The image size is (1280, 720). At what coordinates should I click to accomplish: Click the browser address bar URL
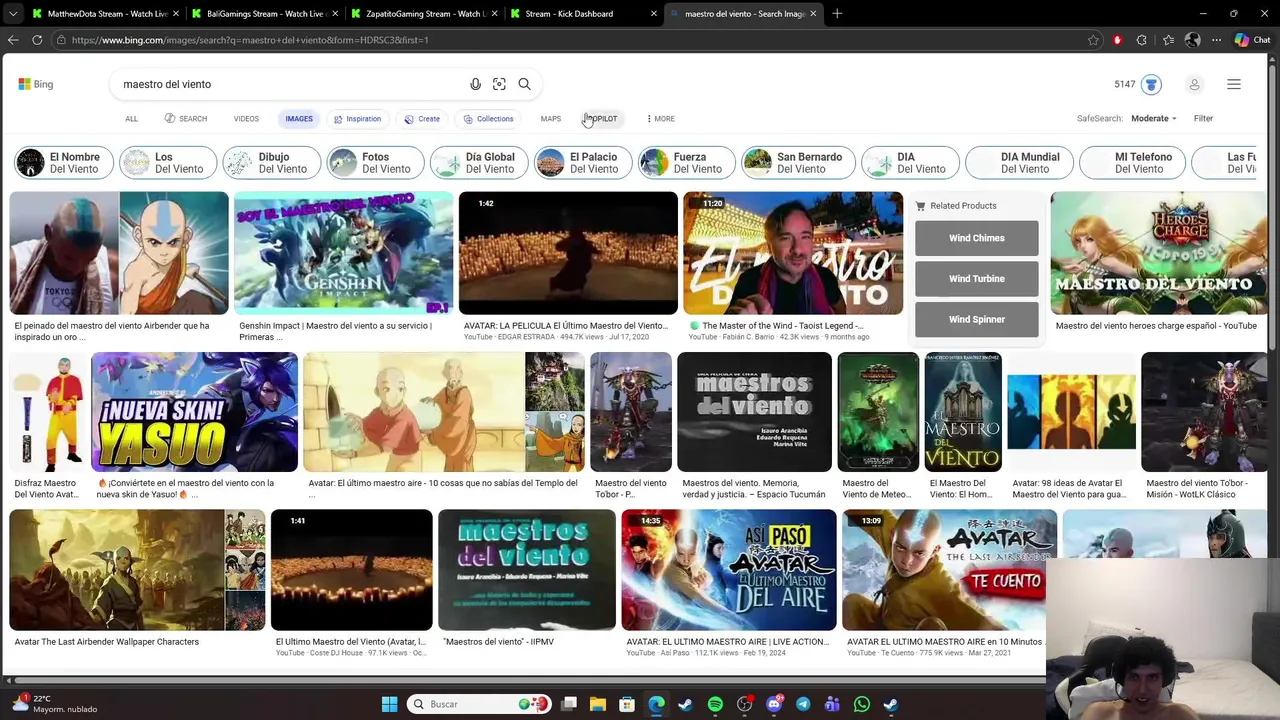point(250,40)
